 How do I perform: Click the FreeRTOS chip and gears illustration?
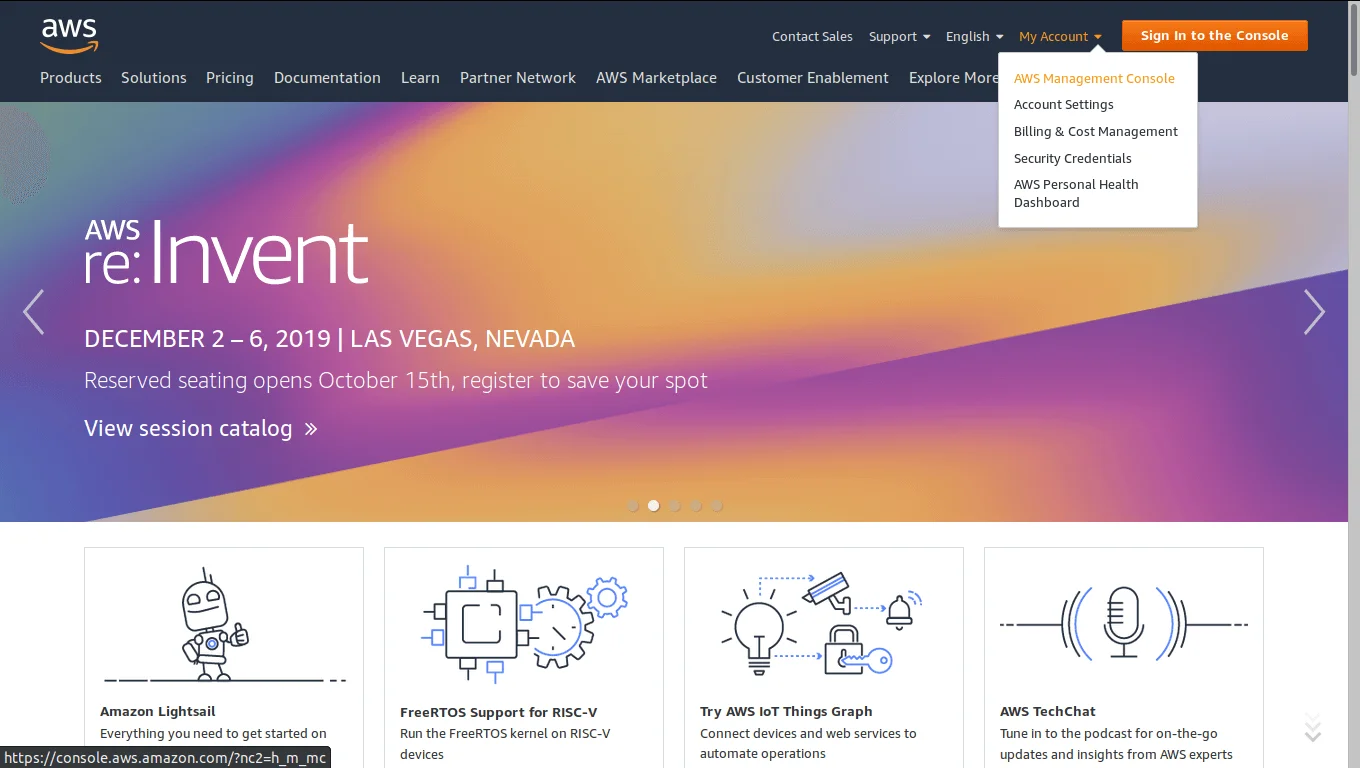point(523,622)
